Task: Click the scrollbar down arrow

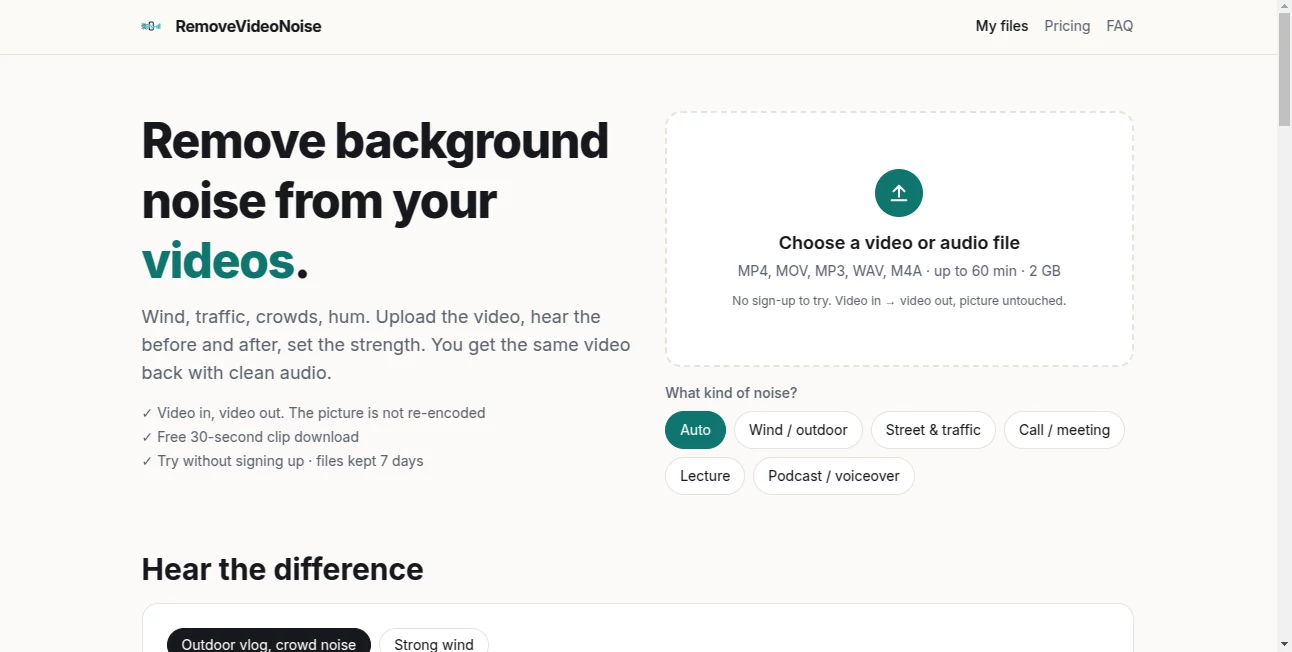Action: tap(1284, 644)
